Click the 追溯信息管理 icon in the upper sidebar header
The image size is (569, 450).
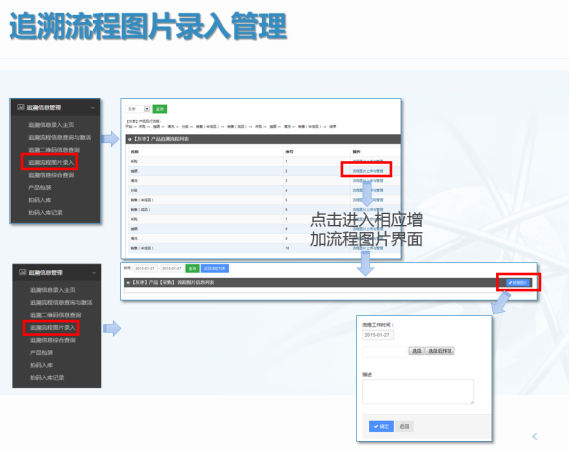(21, 107)
